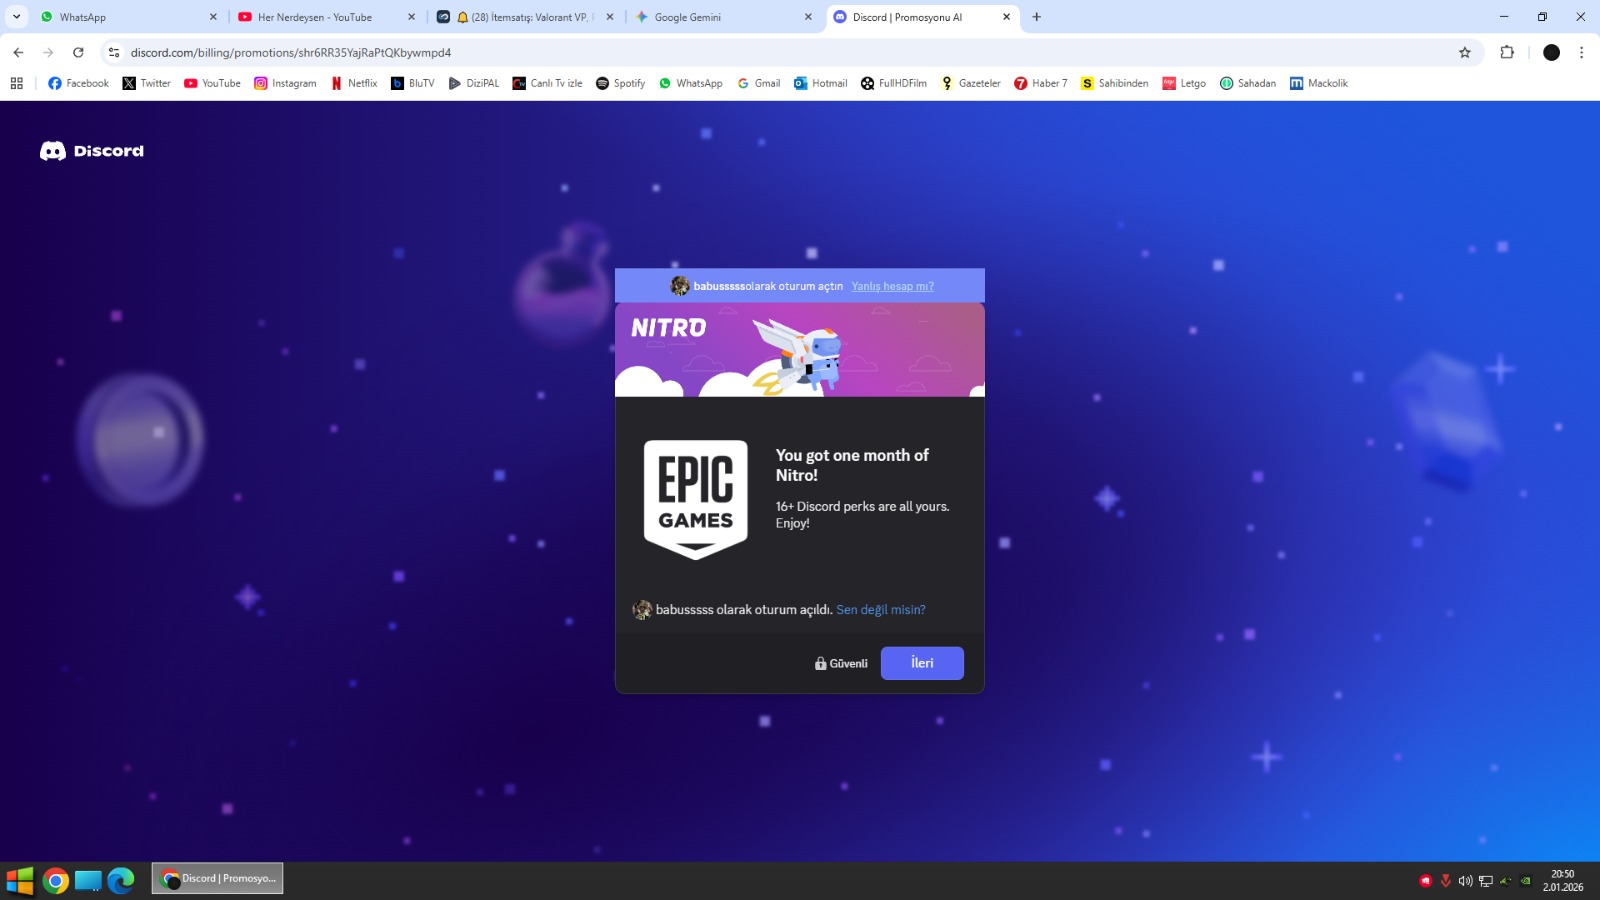Viewport: 1600px width, 900px height.
Task: Click '16+ Discord perks are all yours' text
Action: [863, 514]
